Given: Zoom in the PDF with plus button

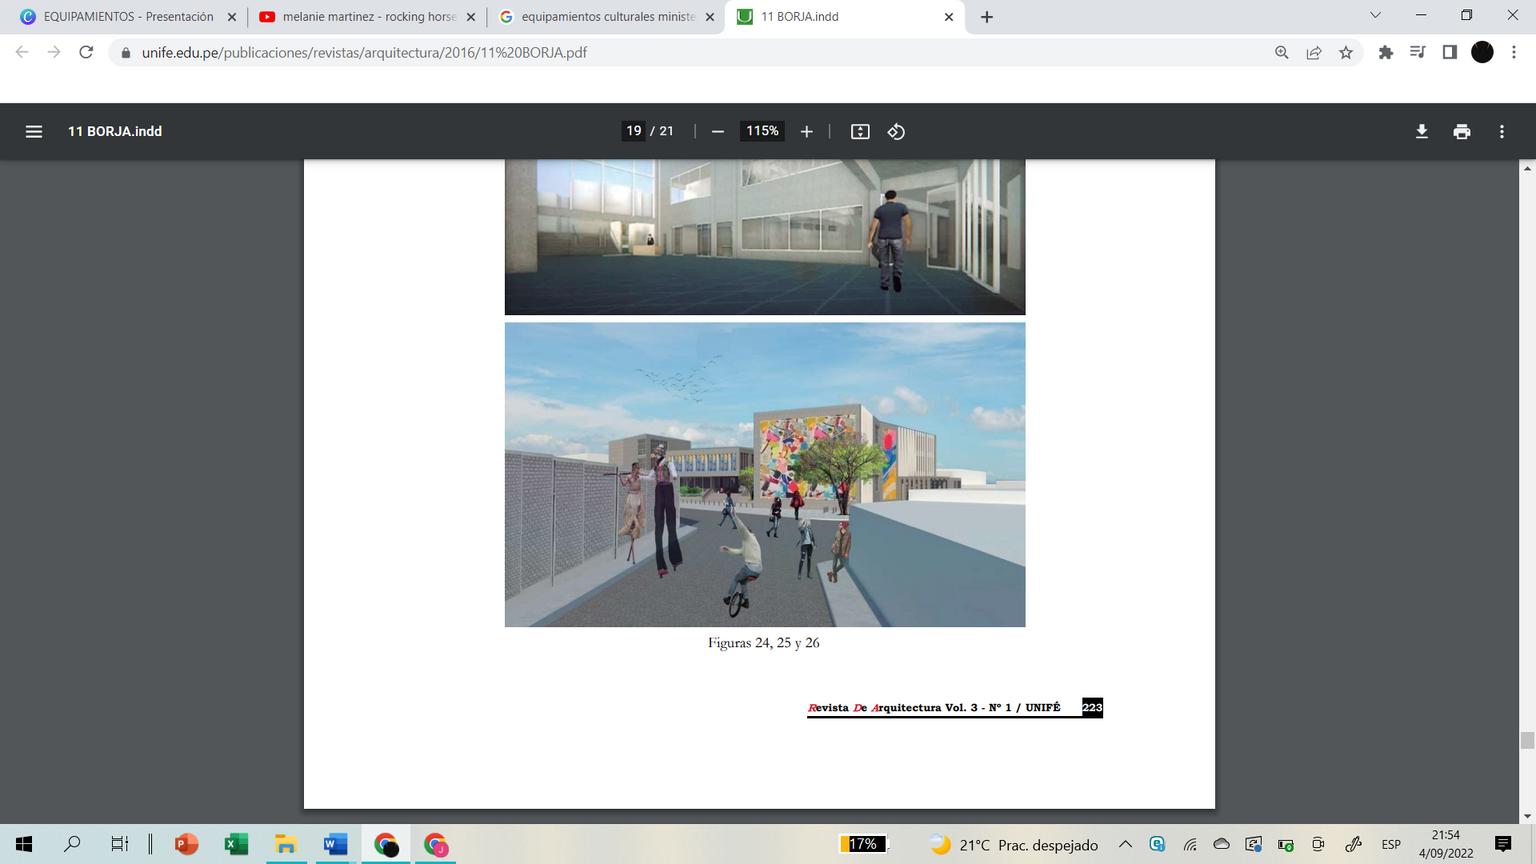Looking at the screenshot, I should coord(807,131).
